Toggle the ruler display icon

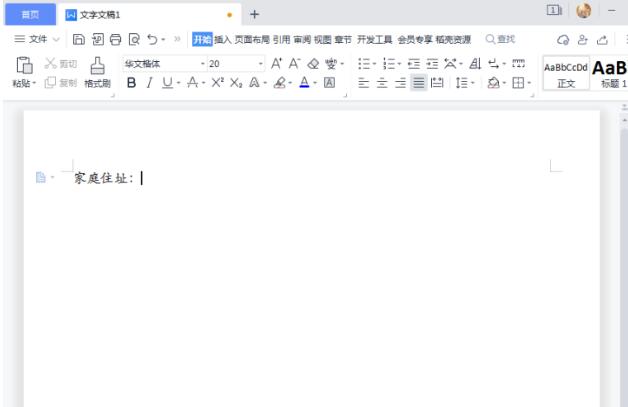click(518, 63)
